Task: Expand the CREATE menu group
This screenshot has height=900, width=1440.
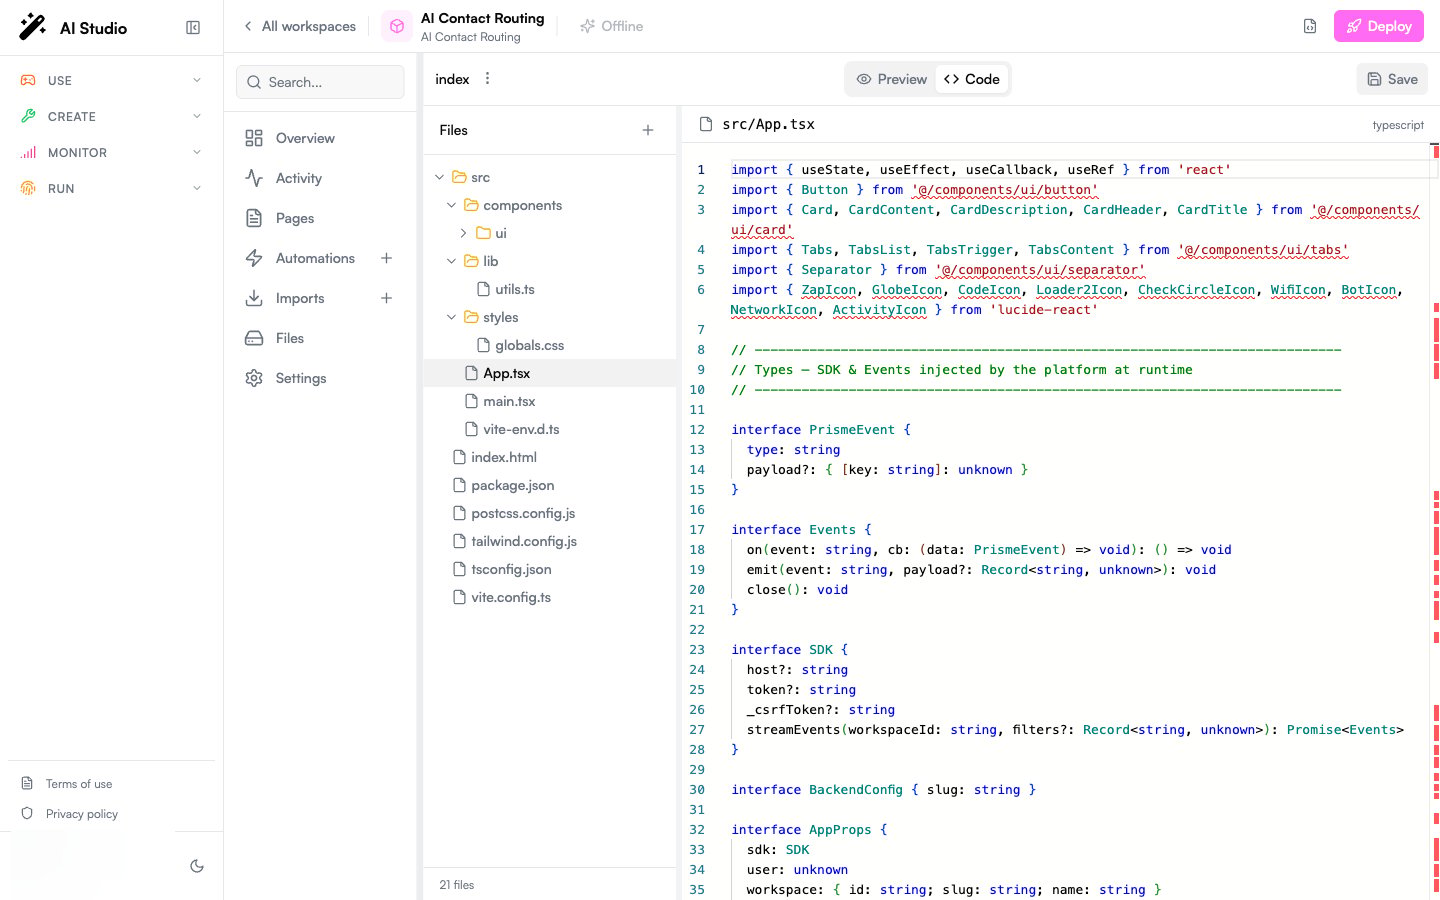Action: pos(111,116)
